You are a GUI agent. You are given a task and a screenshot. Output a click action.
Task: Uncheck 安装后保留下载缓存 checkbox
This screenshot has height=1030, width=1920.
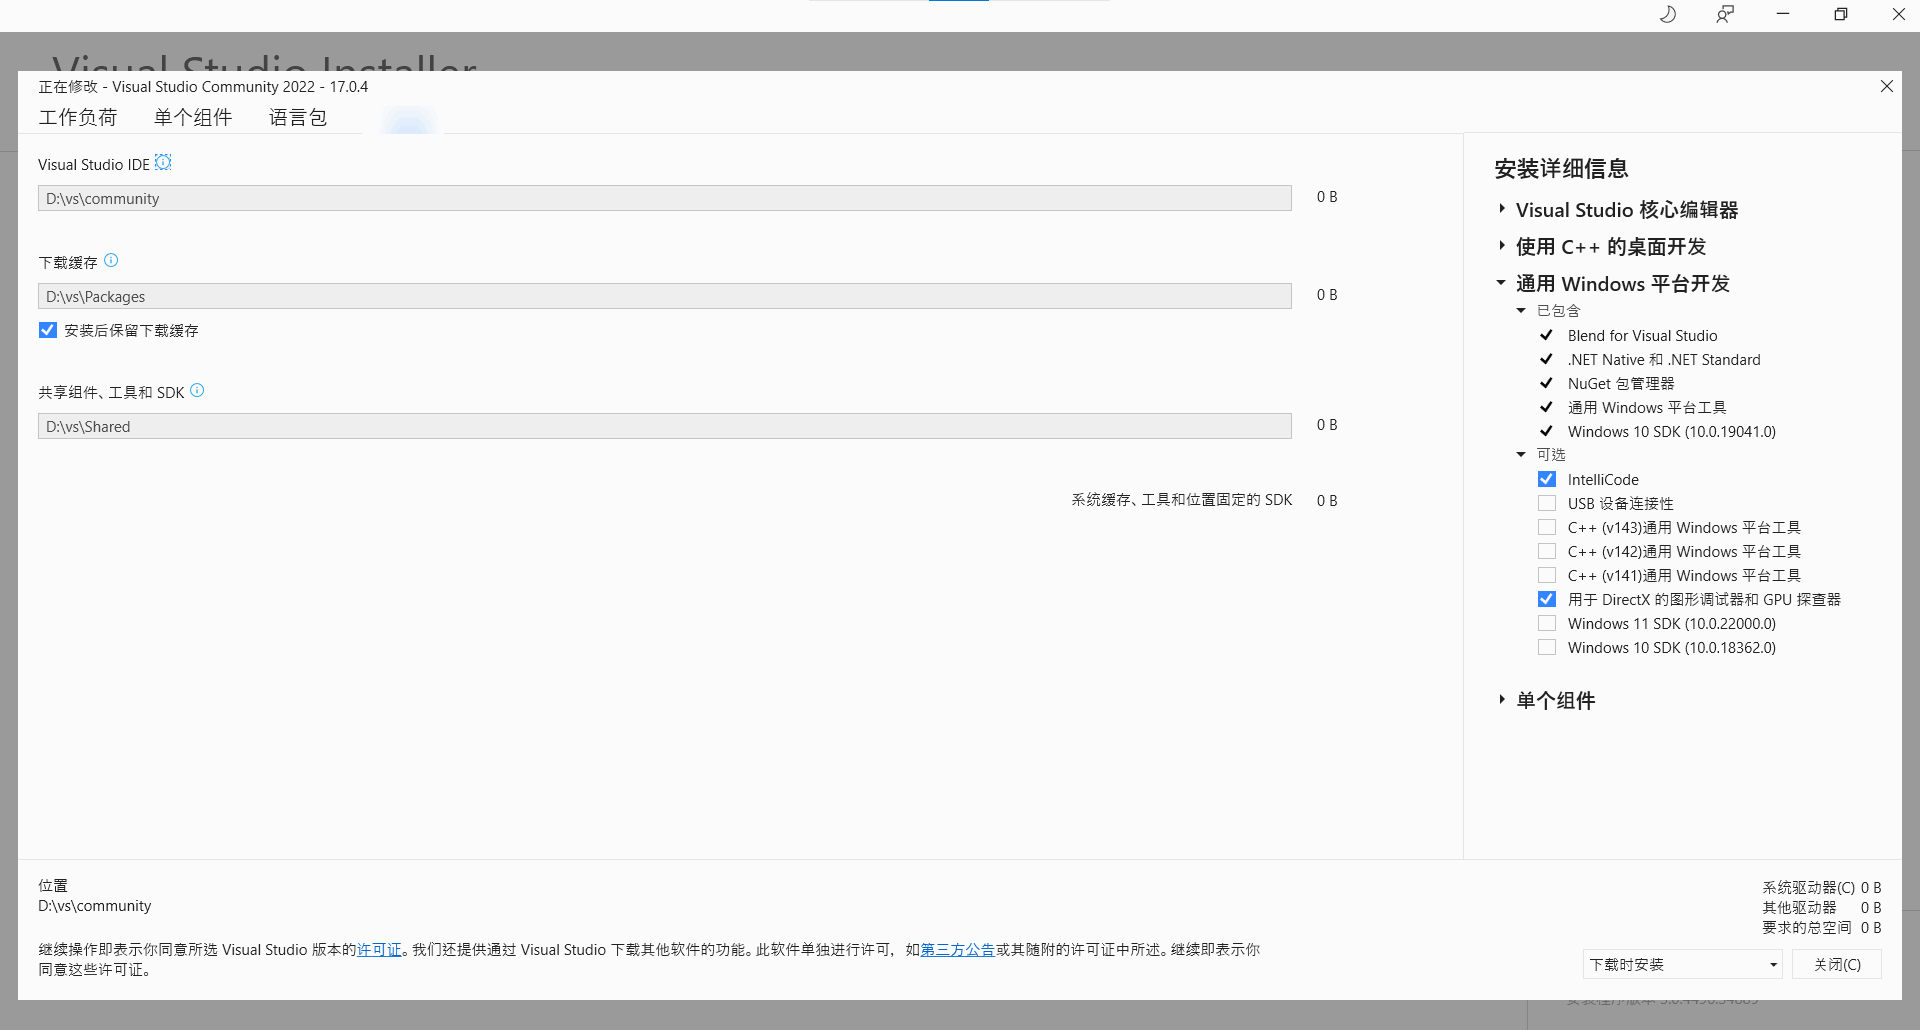point(48,330)
